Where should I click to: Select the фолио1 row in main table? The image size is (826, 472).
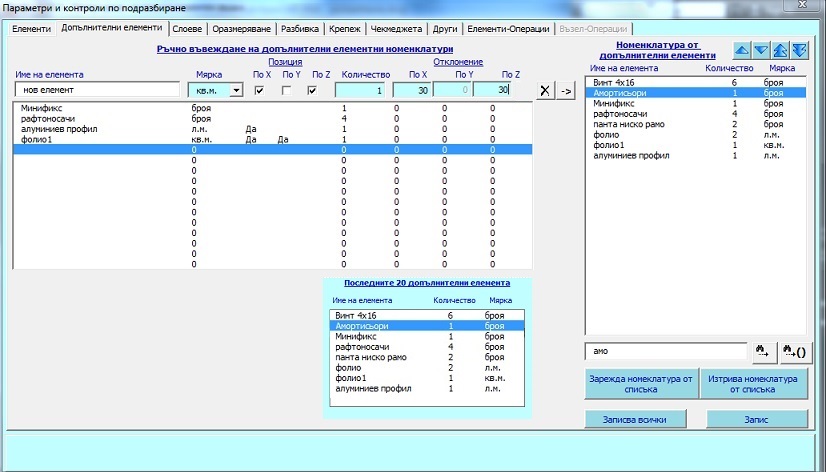pos(272,140)
